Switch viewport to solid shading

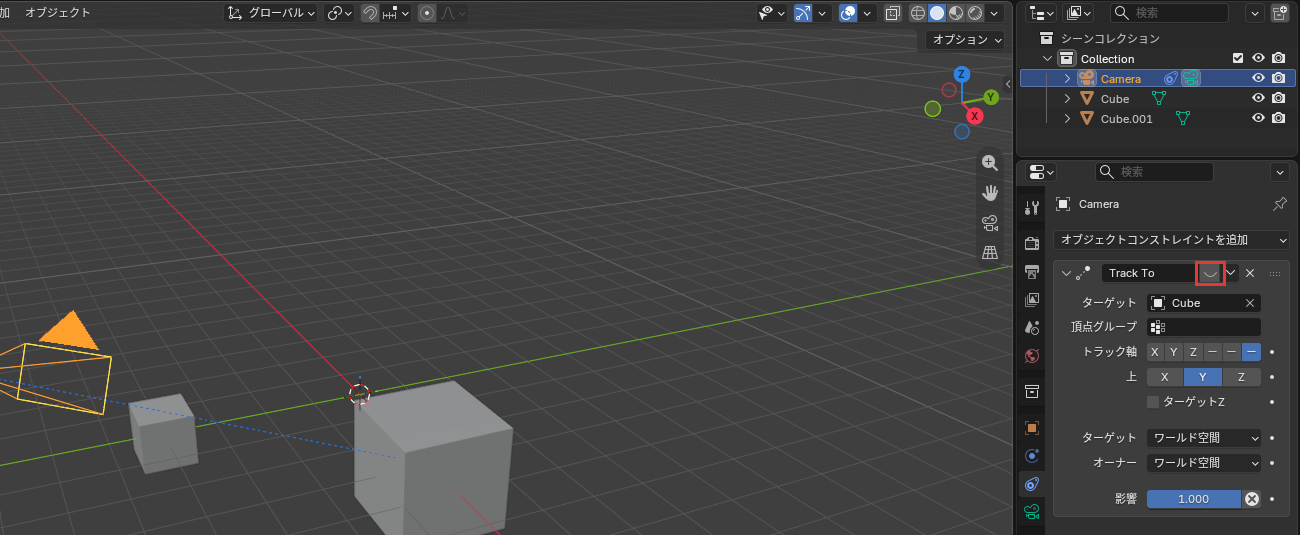pos(937,13)
